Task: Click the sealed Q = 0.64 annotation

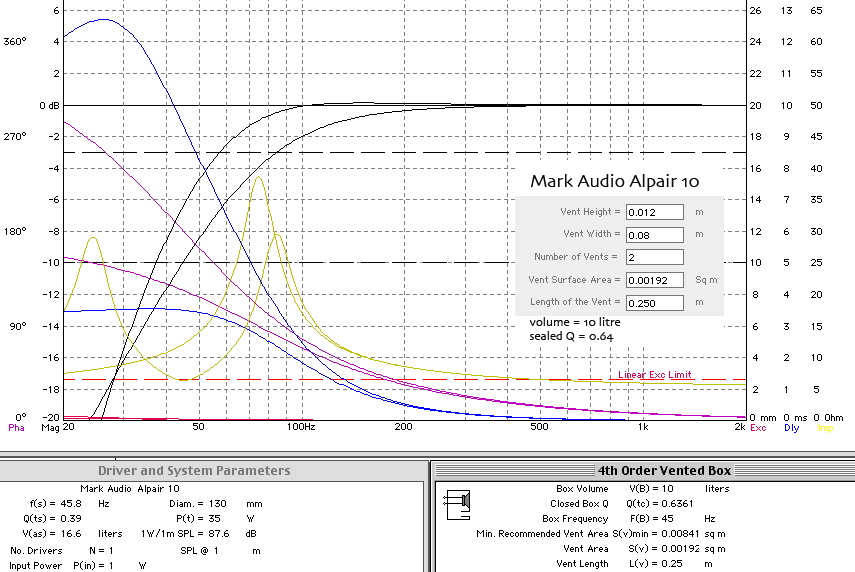Action: [571, 336]
